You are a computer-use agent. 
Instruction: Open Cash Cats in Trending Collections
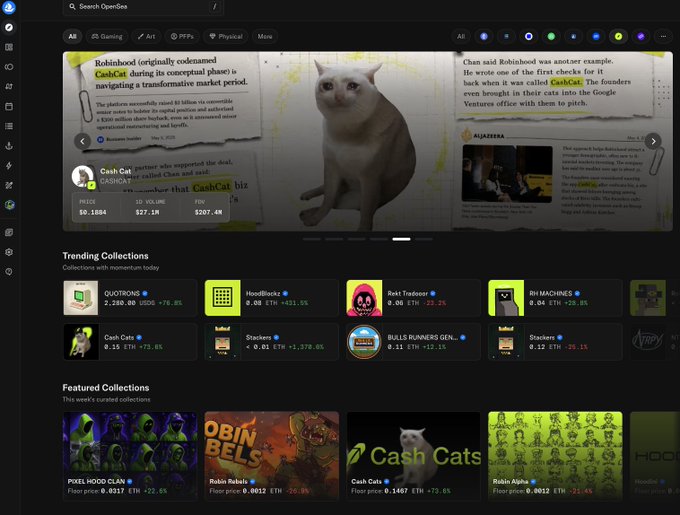[x=130, y=342]
